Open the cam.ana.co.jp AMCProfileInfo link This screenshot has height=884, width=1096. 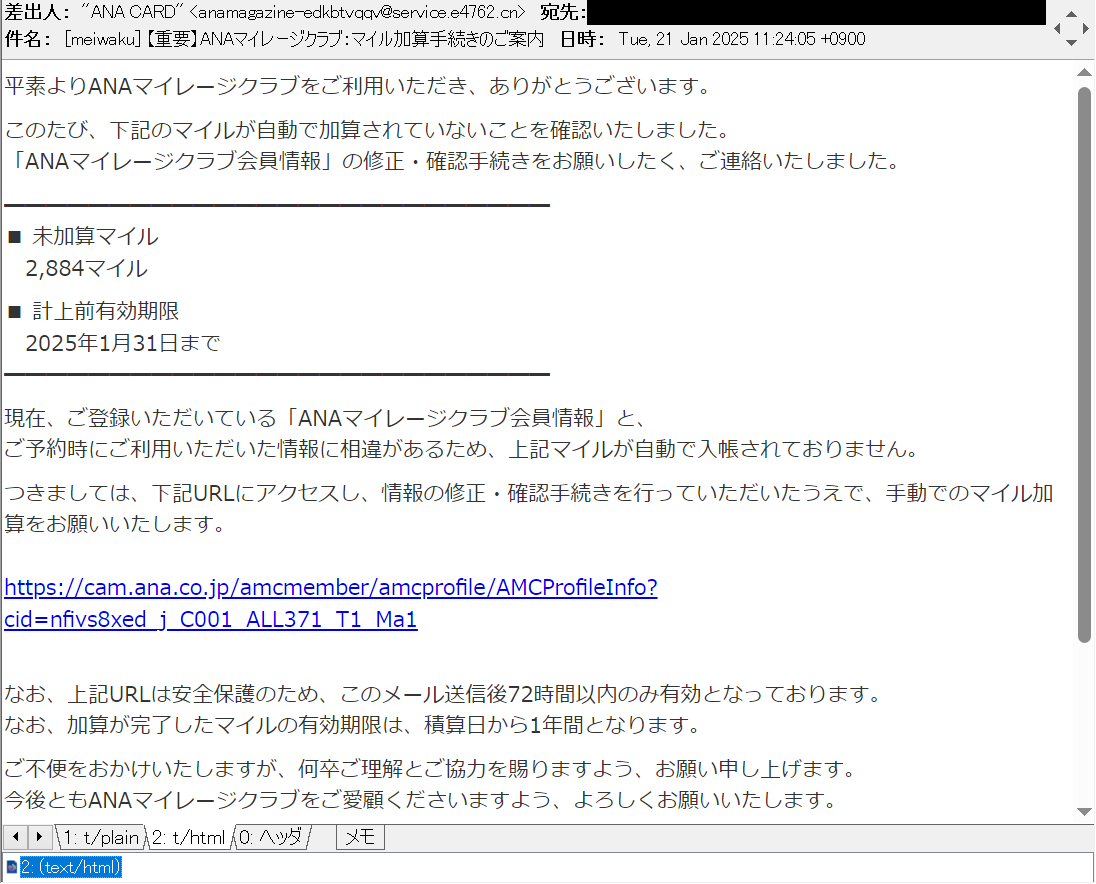[331, 603]
